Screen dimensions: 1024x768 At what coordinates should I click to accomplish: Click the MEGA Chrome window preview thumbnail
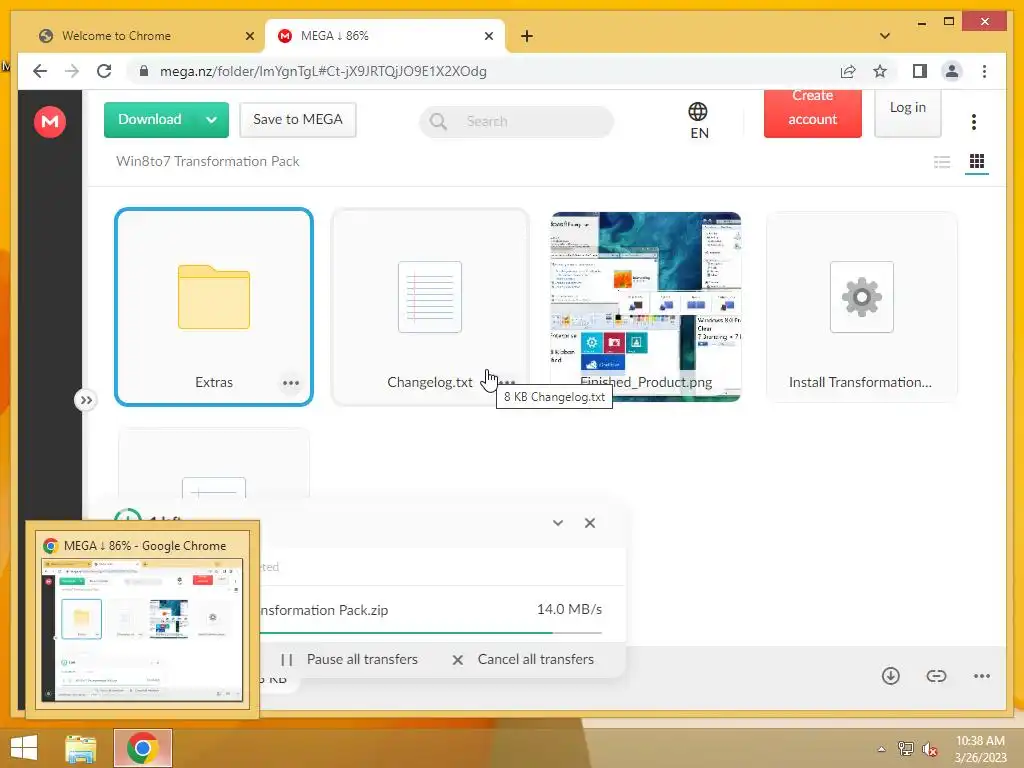coord(142,630)
